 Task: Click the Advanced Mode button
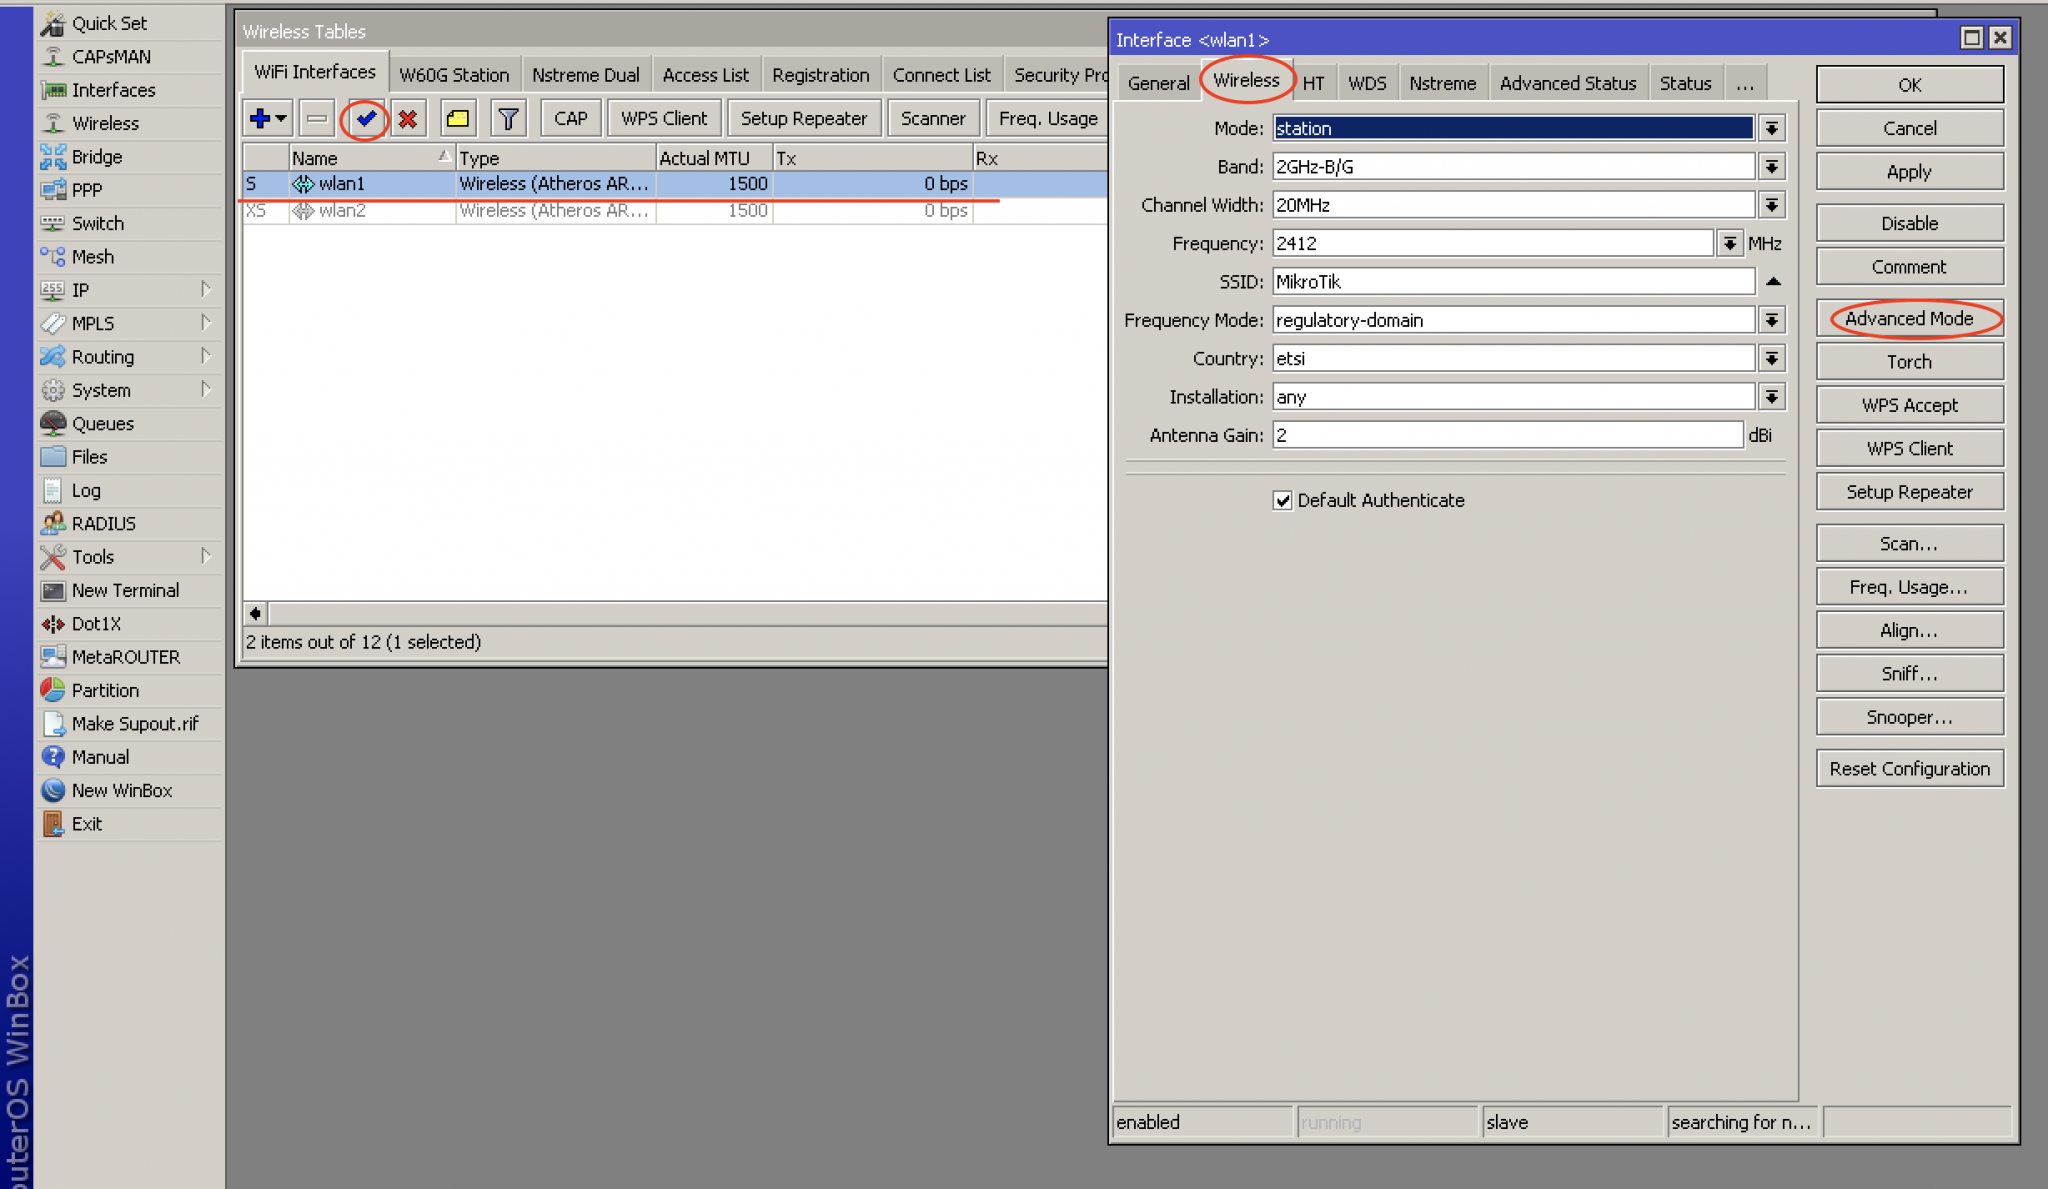[x=1909, y=318]
